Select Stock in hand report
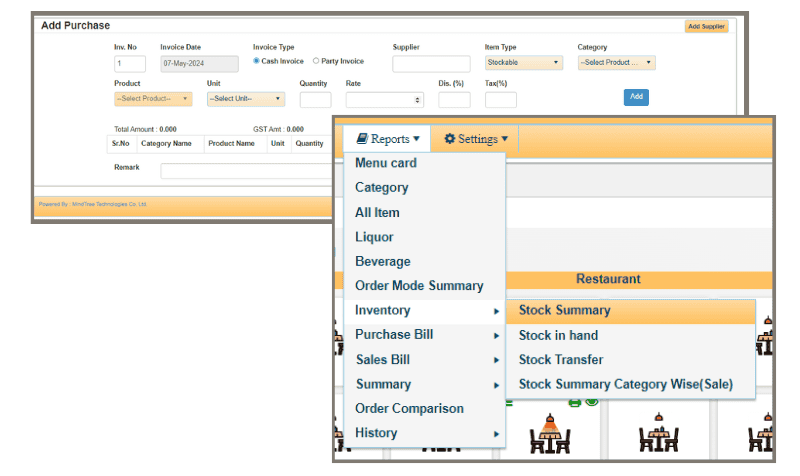Viewport: 800px width, 476px height. [x=558, y=335]
